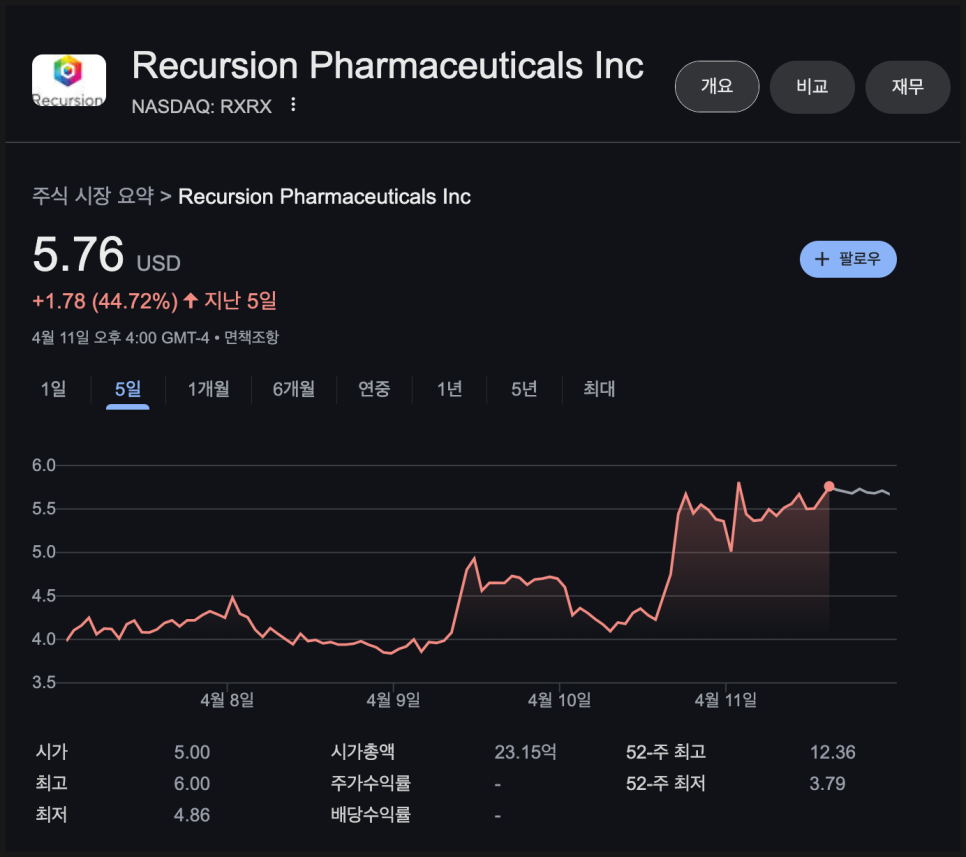The height and width of the screenshot is (857, 966).
Task: Click the Recursion Pharmaceuticals Inc title heading
Action: [388, 65]
